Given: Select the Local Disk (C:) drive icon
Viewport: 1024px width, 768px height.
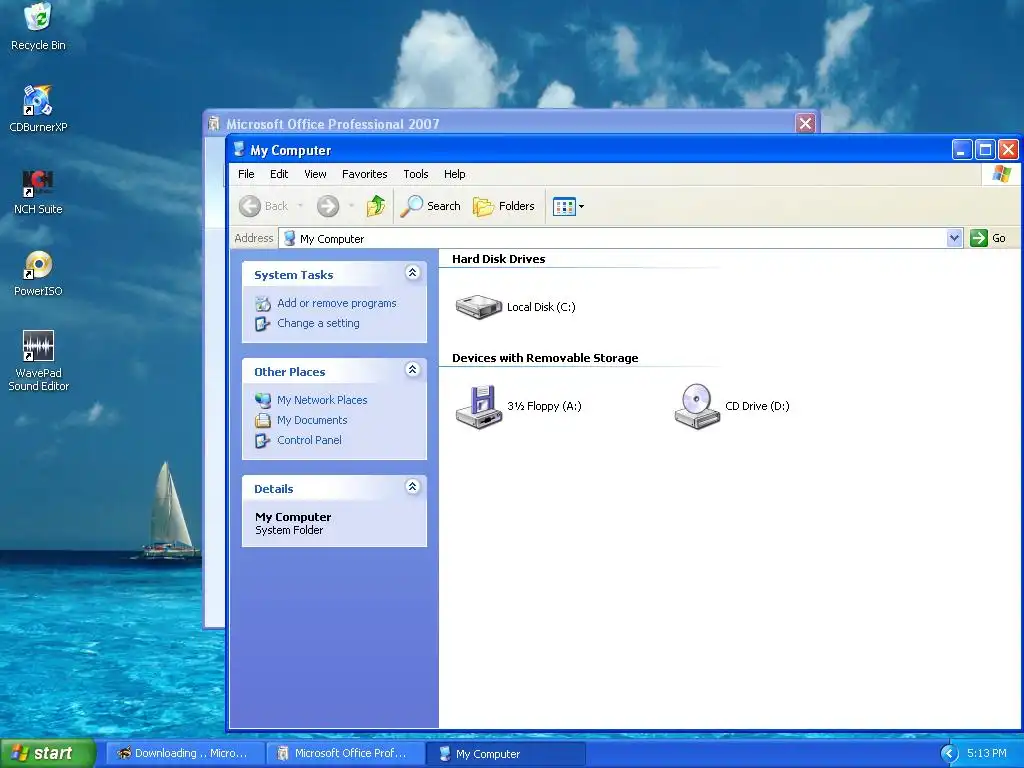Looking at the screenshot, I should [x=479, y=307].
